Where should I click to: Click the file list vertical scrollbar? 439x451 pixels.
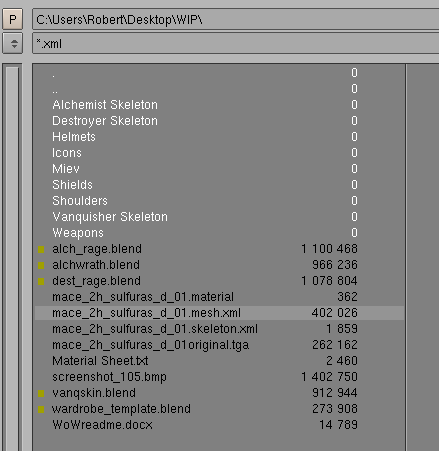click(12, 257)
